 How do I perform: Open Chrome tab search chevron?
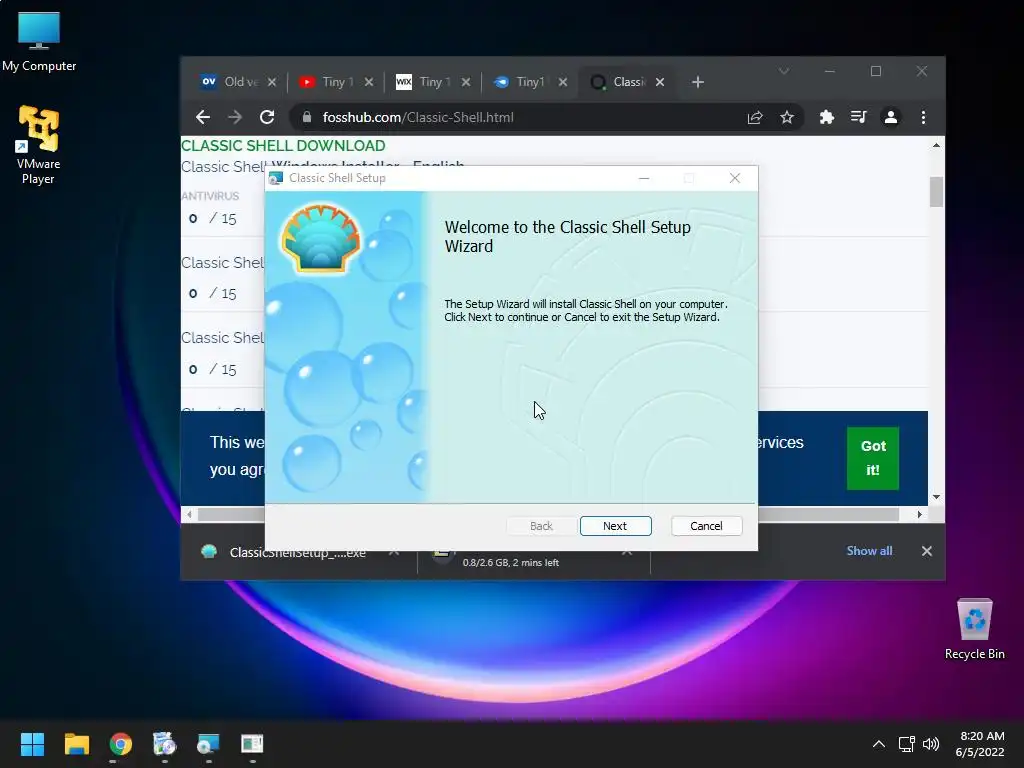point(784,71)
